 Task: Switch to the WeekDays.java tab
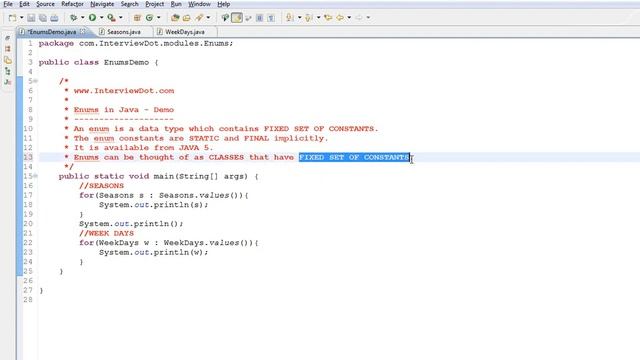click(184, 31)
